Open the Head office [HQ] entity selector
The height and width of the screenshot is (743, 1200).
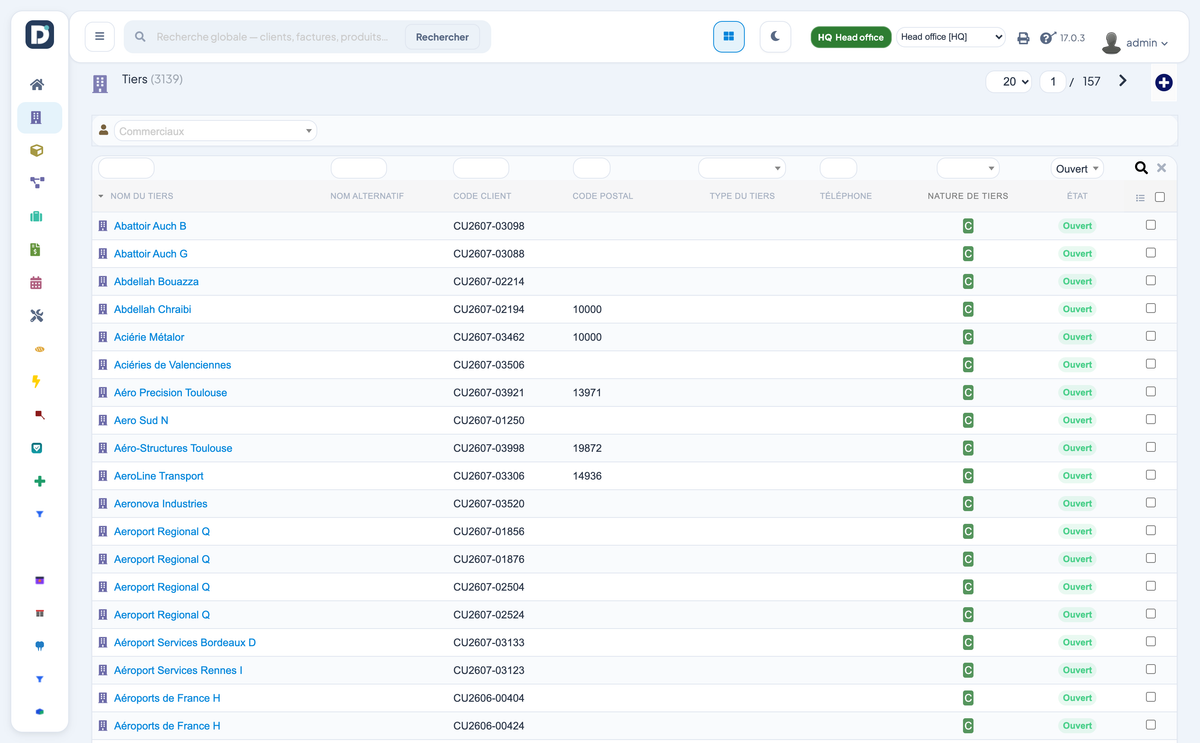[x=951, y=37]
